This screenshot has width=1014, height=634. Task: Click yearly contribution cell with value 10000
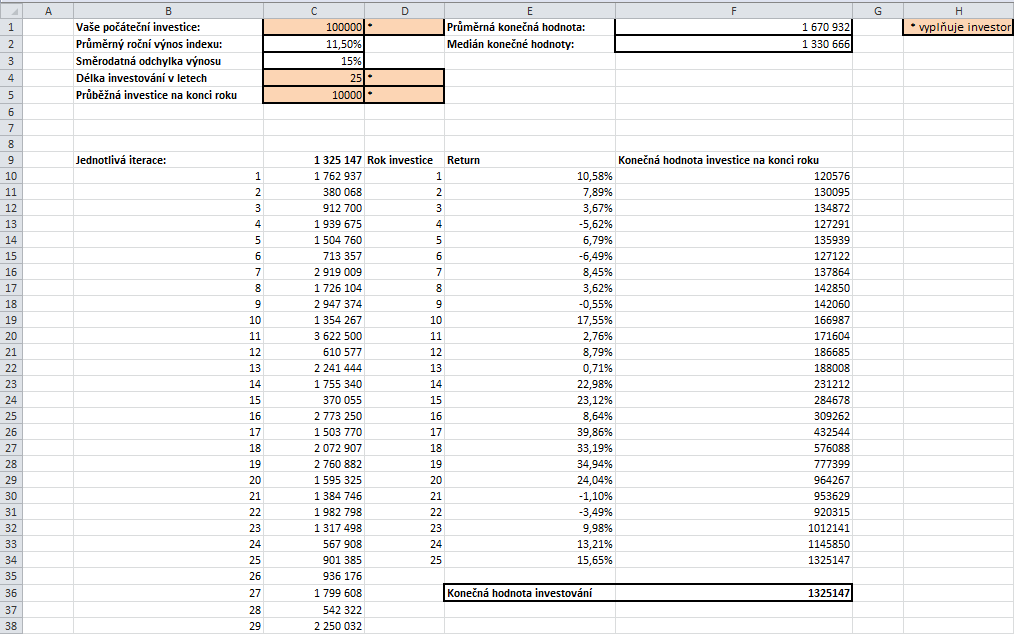(x=314, y=95)
